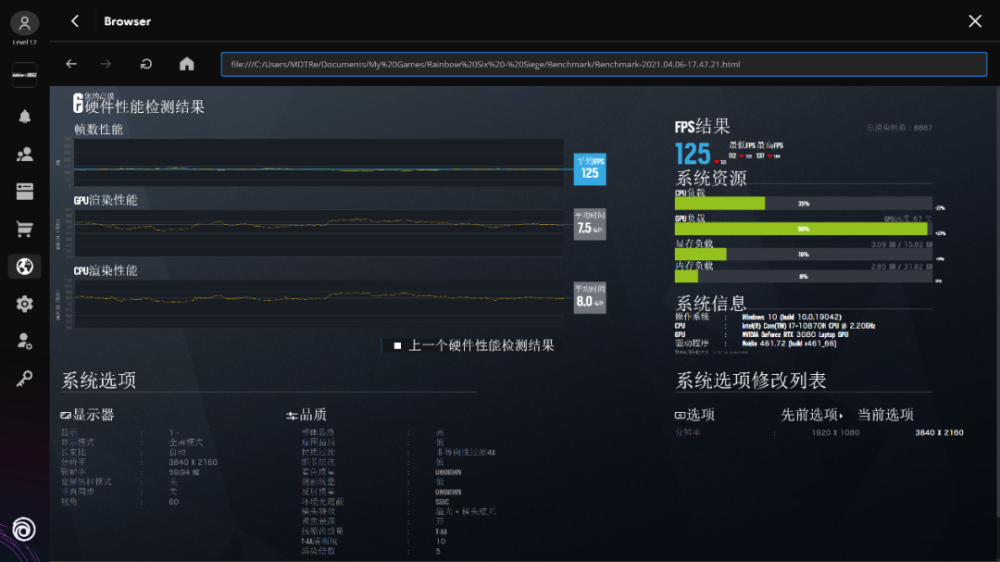The image size is (1000, 562).
Task: Click the large 125 FPS result number
Action: tap(693, 154)
